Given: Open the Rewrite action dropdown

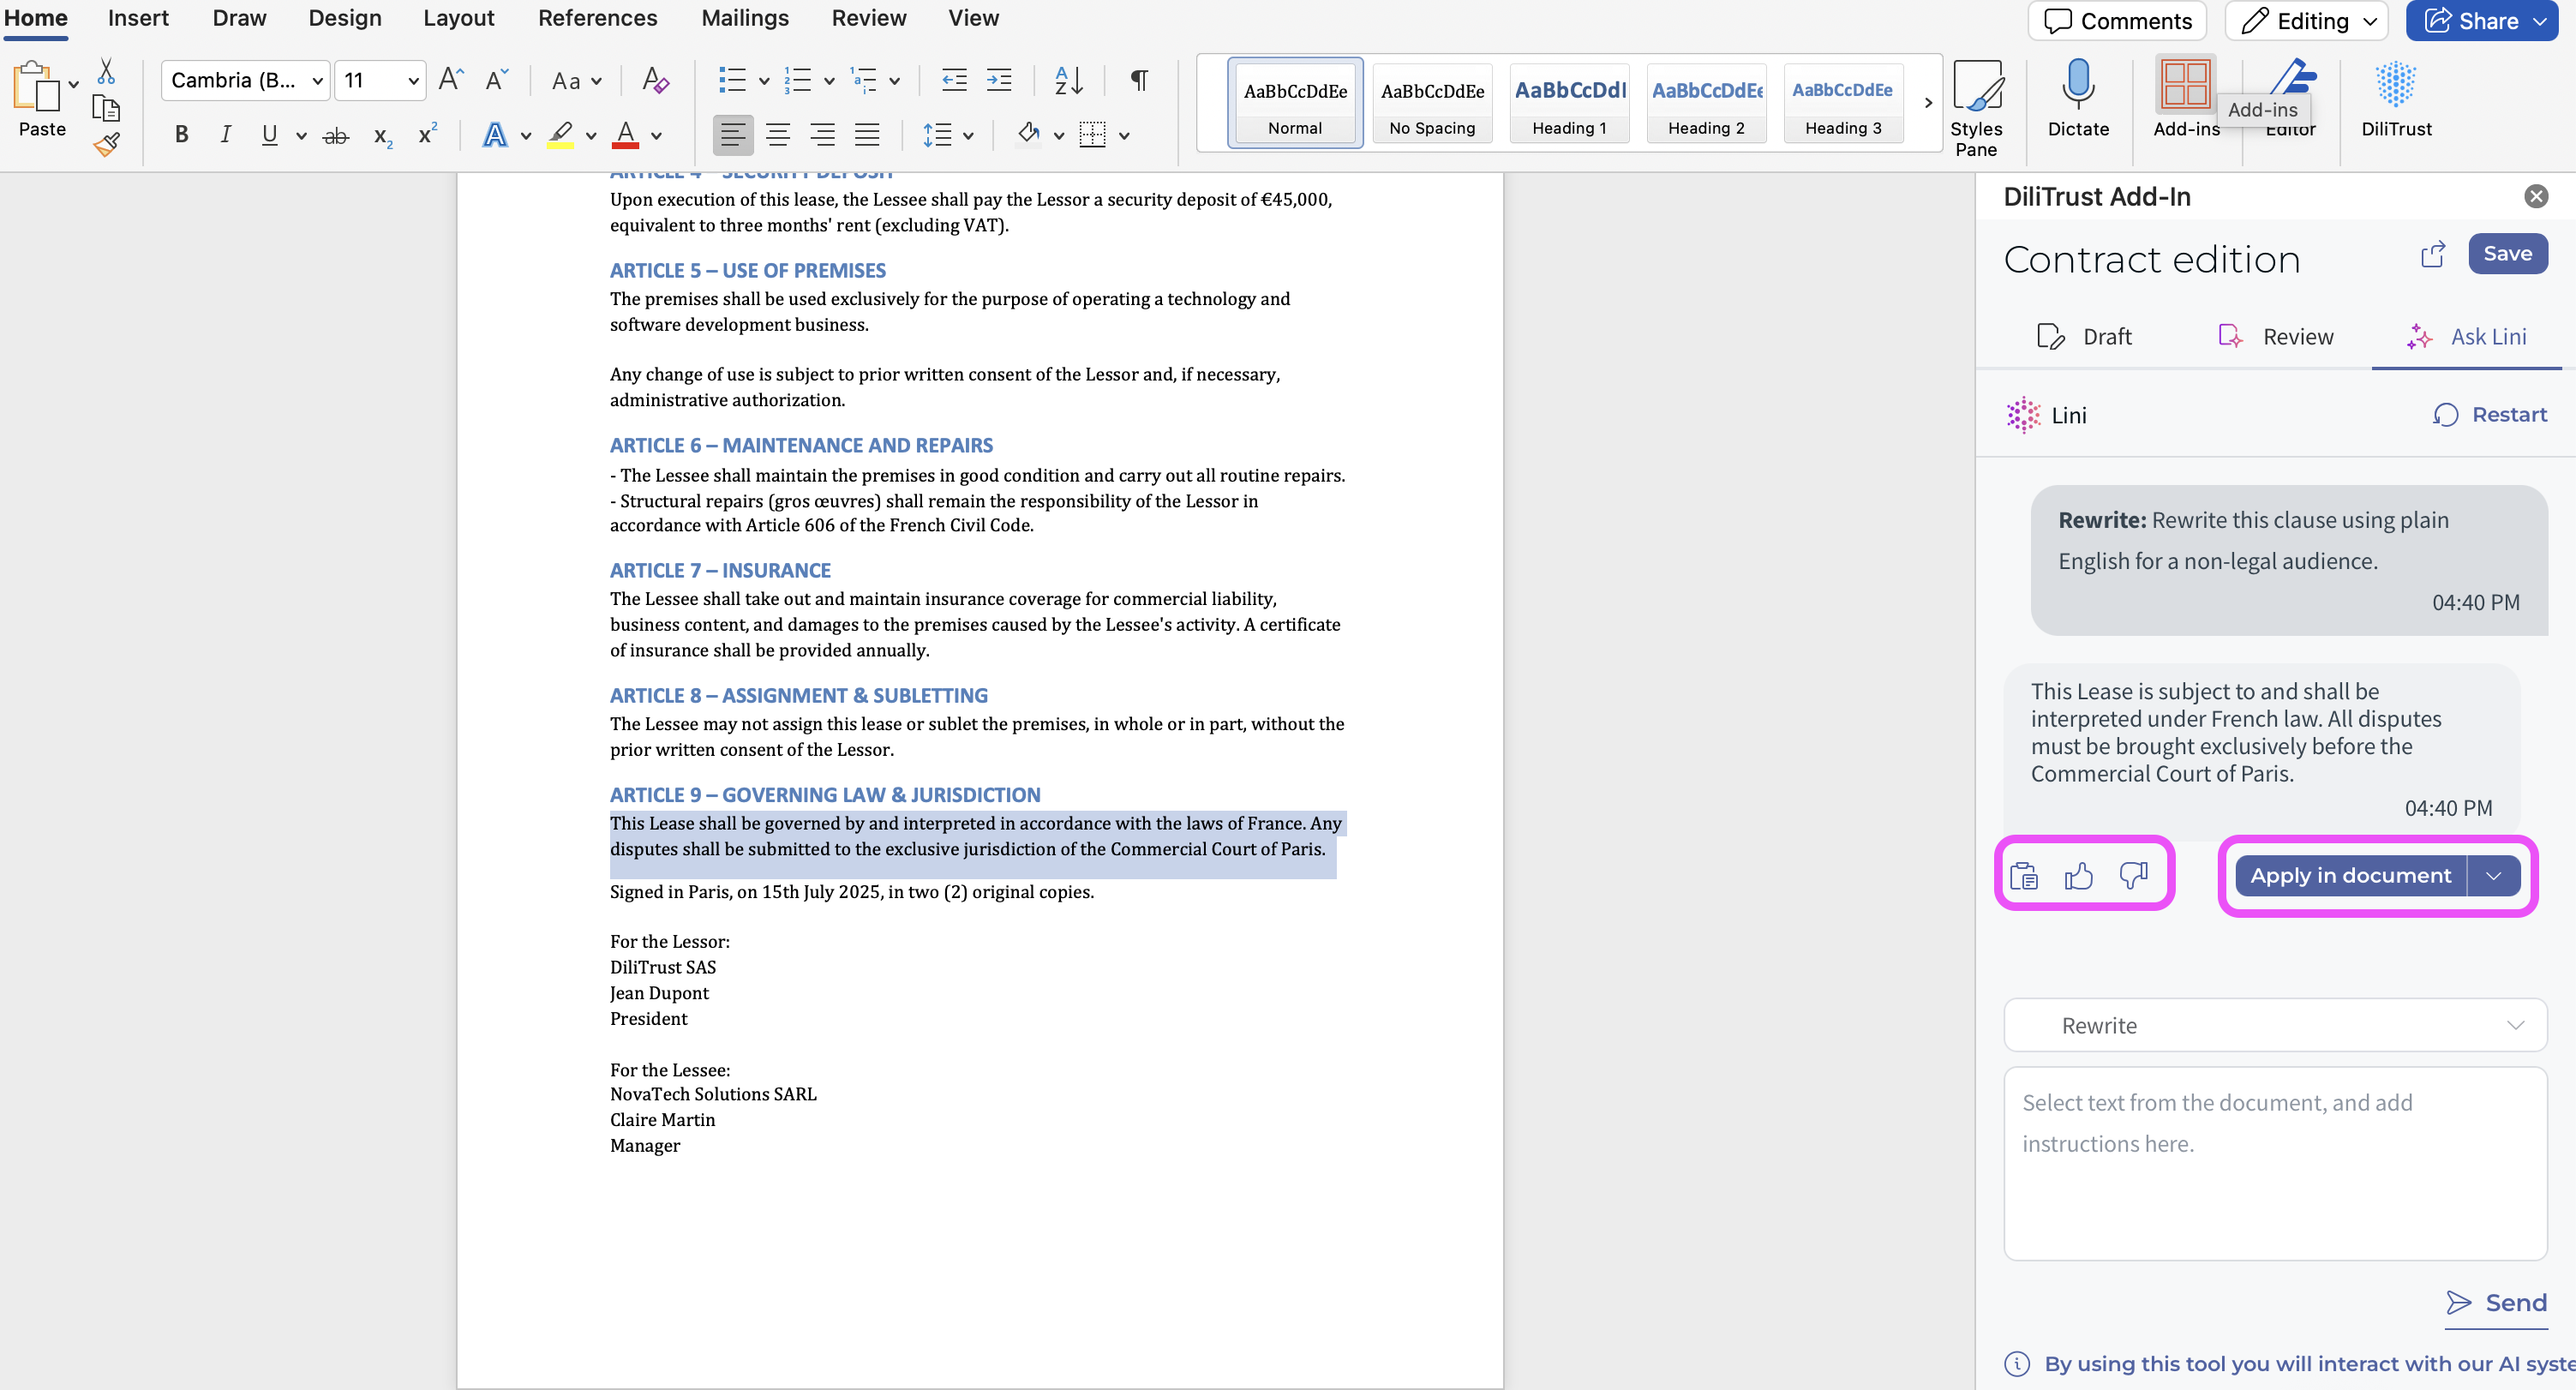Looking at the screenshot, I should click(x=2274, y=1025).
